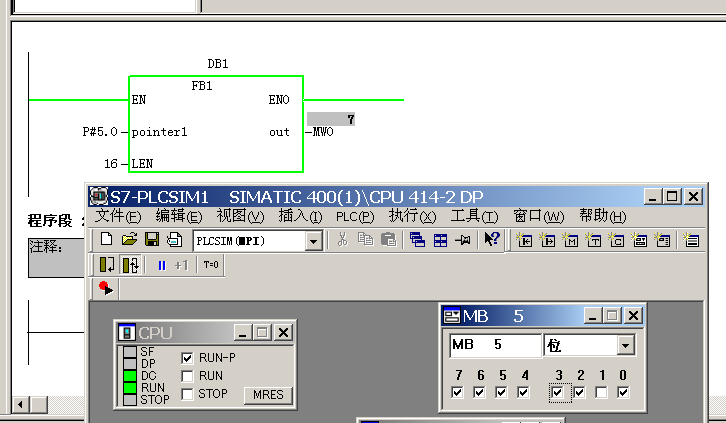Check the STOP mode checkbox

tap(187, 394)
